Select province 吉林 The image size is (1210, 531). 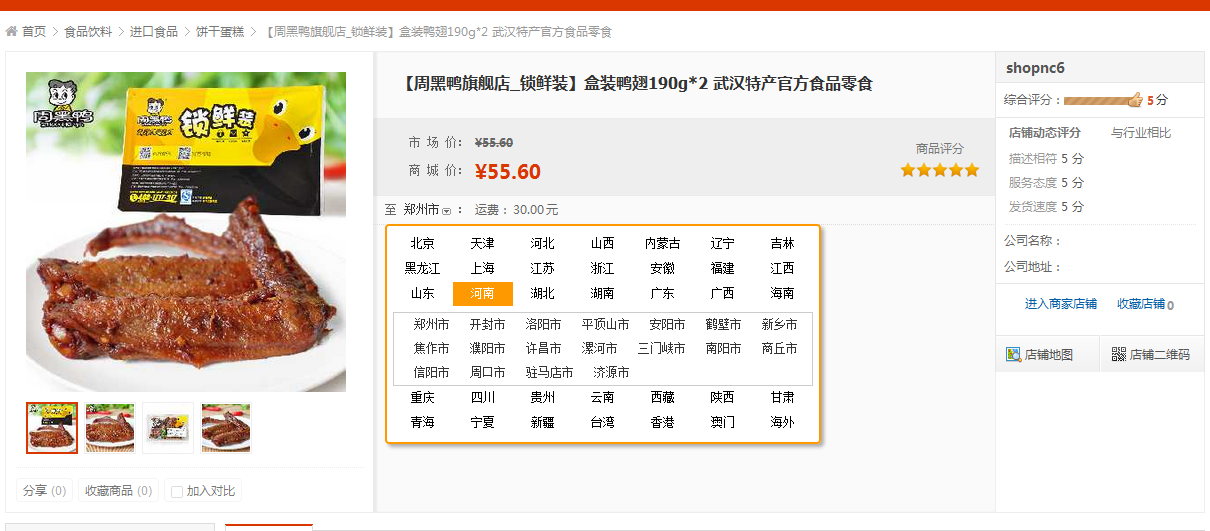click(782, 243)
